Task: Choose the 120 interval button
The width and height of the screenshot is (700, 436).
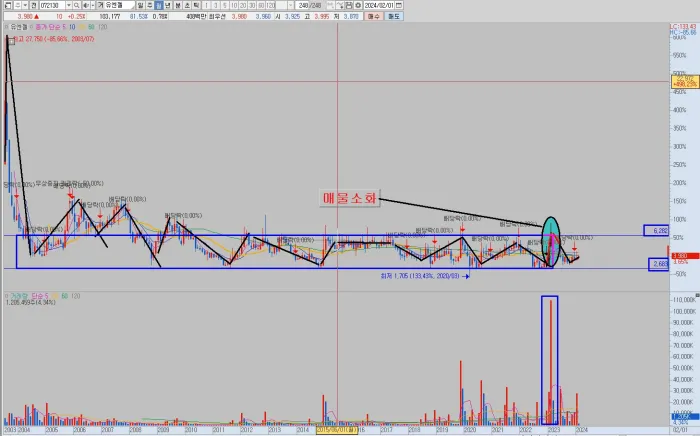Action: click(x=271, y=5)
